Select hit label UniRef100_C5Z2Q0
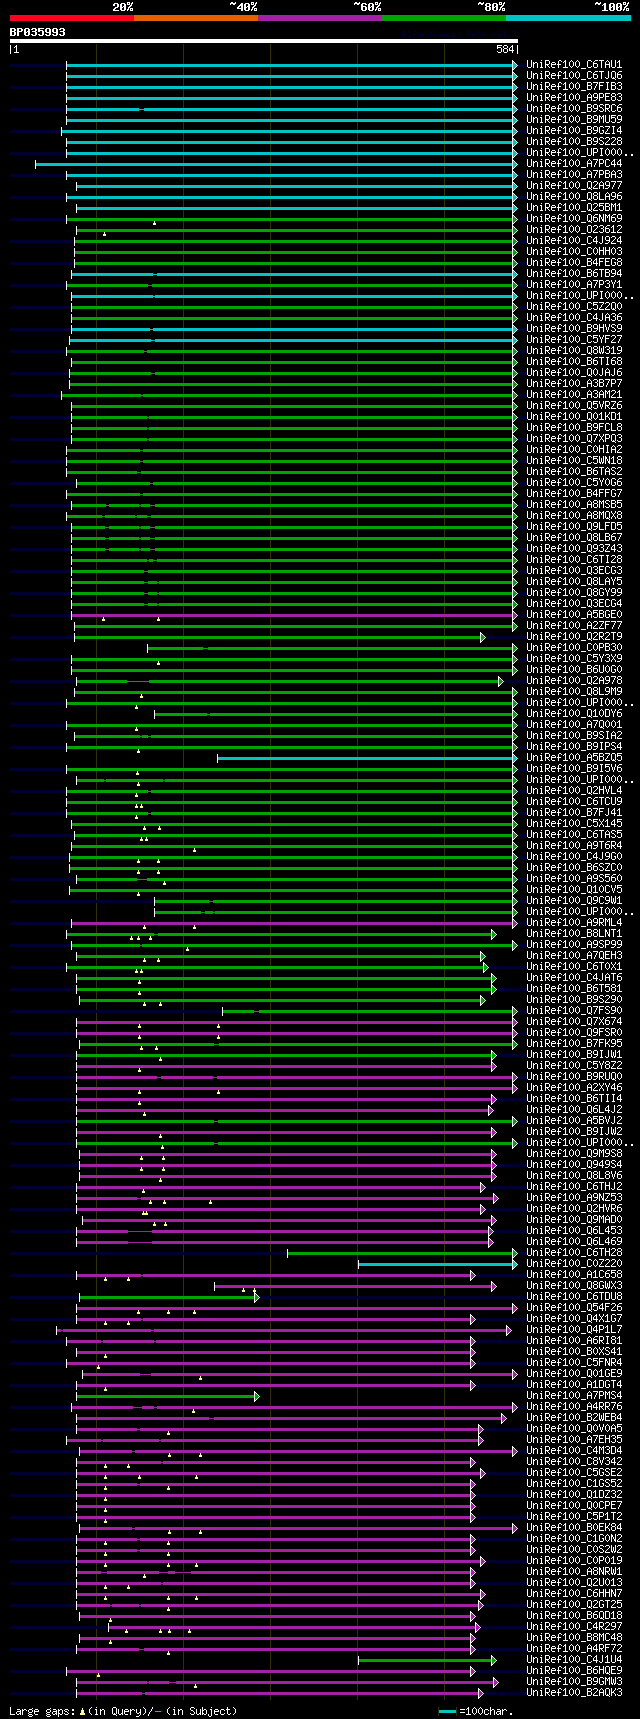The image size is (640, 1719). click(x=574, y=307)
